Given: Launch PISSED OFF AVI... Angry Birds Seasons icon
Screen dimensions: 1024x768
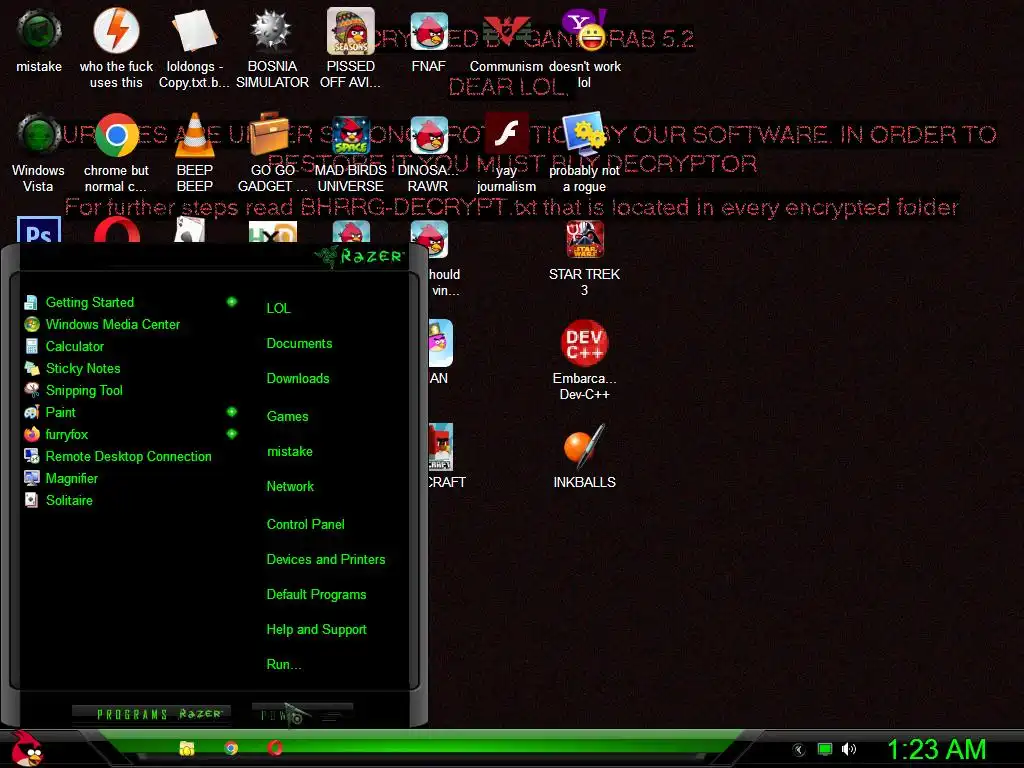Looking at the screenshot, I should tap(351, 49).
